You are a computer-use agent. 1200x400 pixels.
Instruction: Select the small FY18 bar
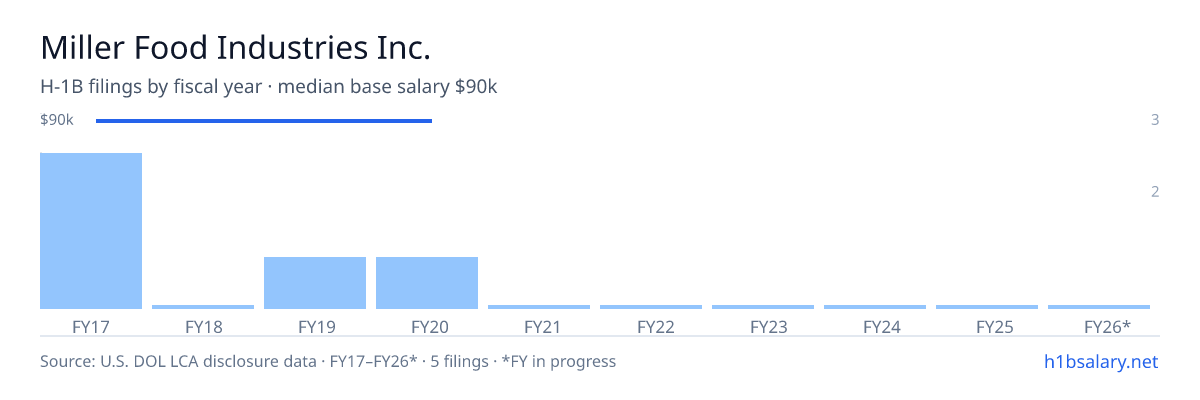tap(203, 307)
